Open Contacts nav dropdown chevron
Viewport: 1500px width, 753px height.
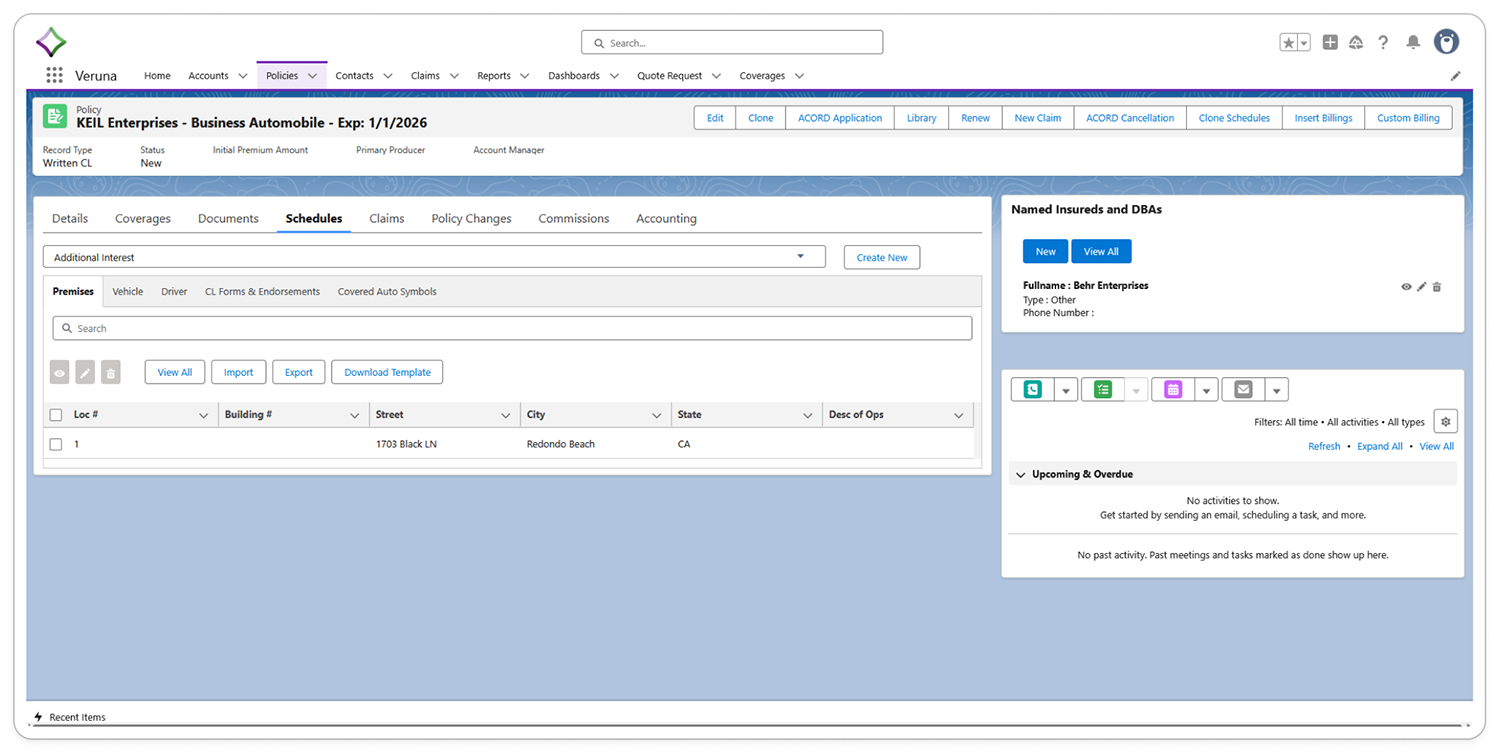click(388, 76)
